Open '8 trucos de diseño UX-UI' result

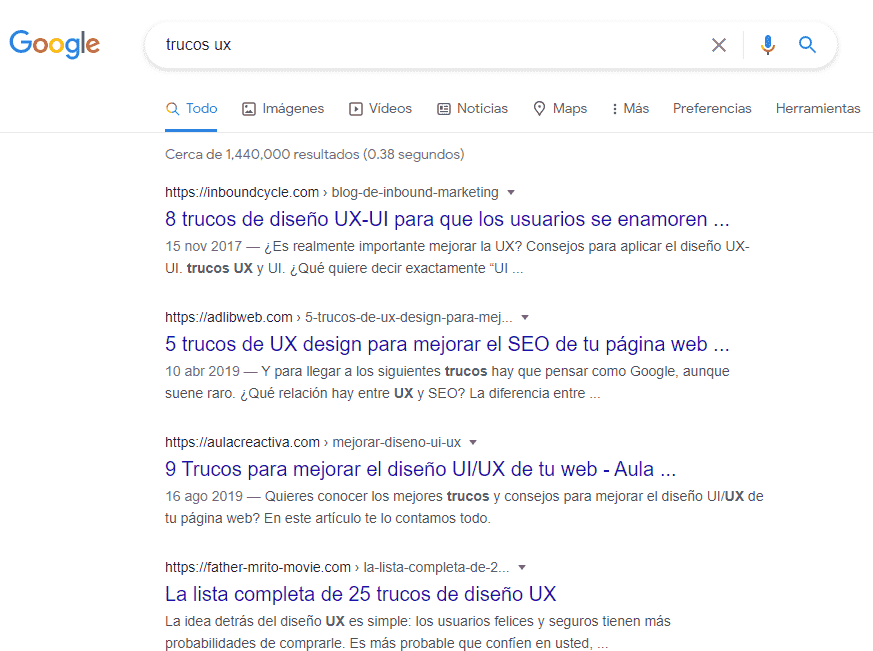(447, 219)
